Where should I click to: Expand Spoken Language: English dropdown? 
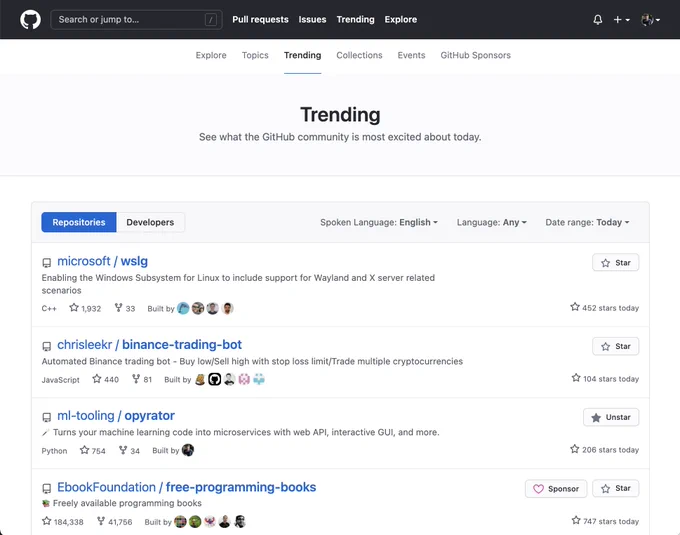(x=379, y=222)
